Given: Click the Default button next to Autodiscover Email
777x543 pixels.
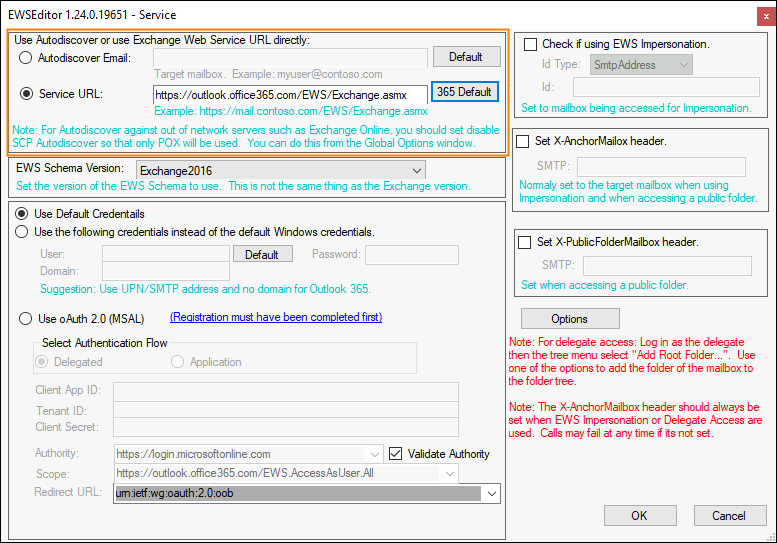Looking at the screenshot, I should pyautogui.click(x=466, y=57).
